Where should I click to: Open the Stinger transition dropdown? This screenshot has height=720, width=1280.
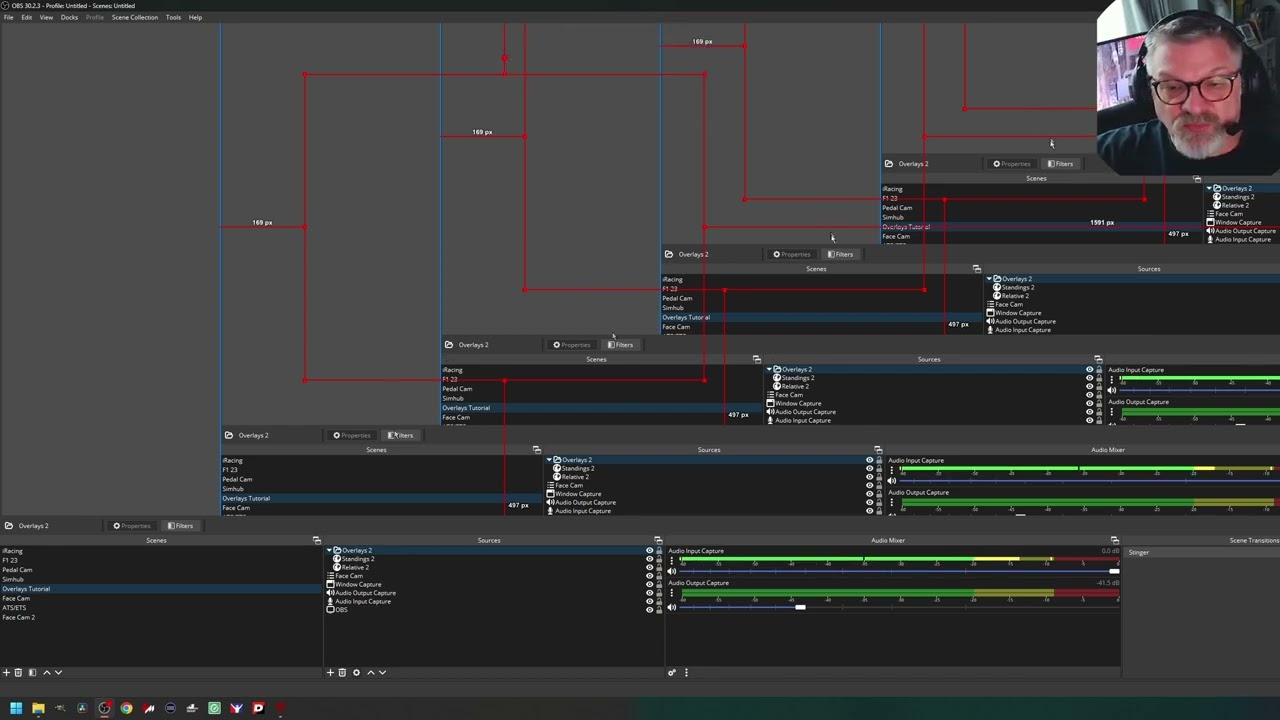point(1202,553)
